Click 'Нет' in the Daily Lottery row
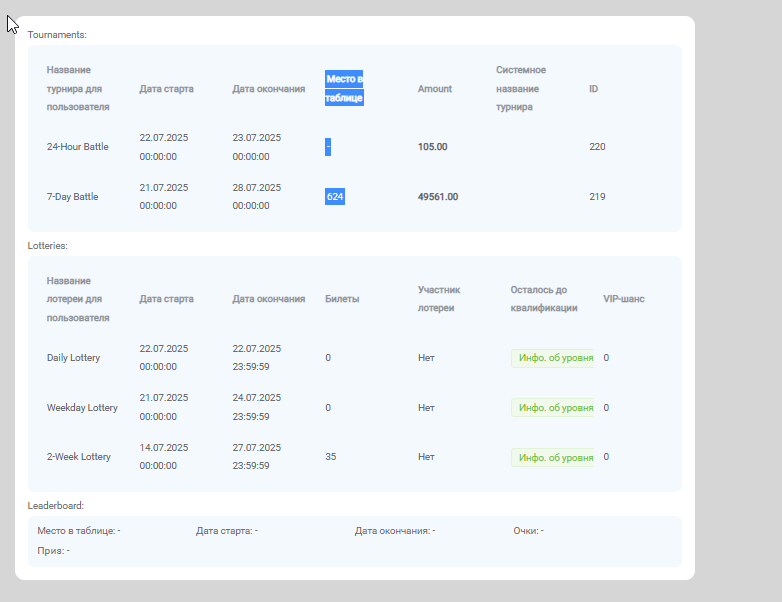 pos(426,358)
